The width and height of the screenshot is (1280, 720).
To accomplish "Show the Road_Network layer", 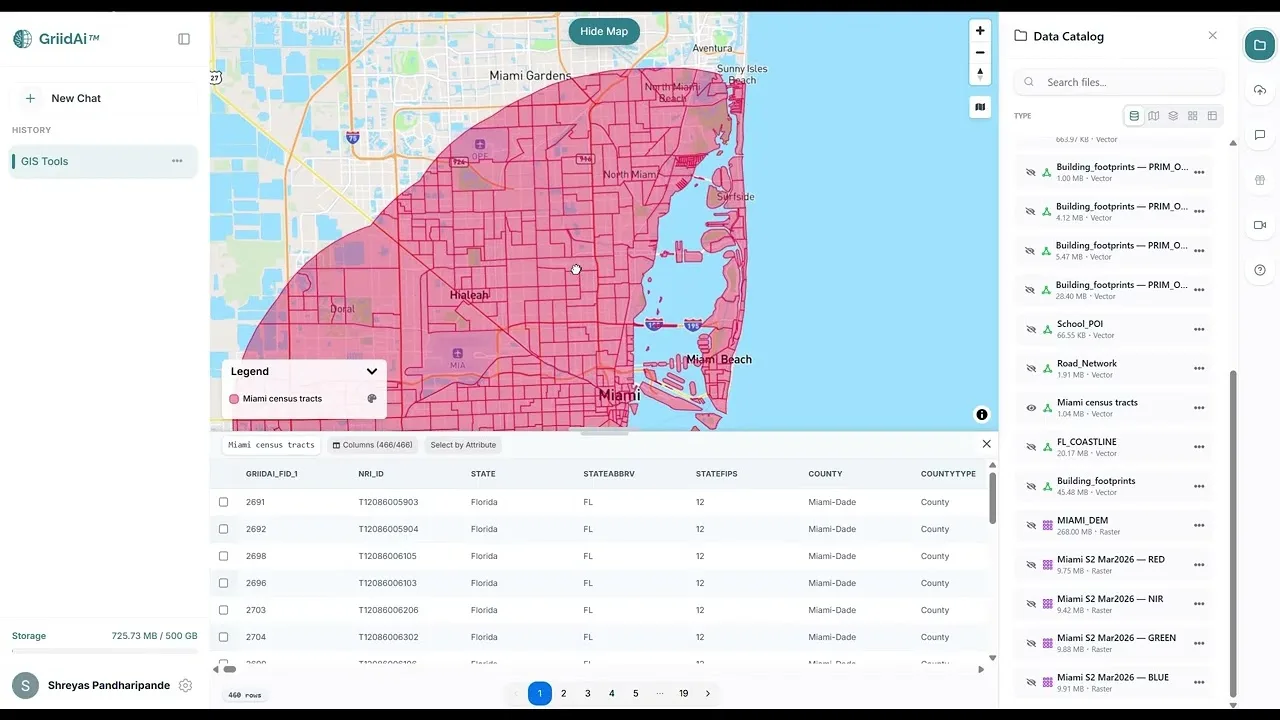I will (1031, 369).
